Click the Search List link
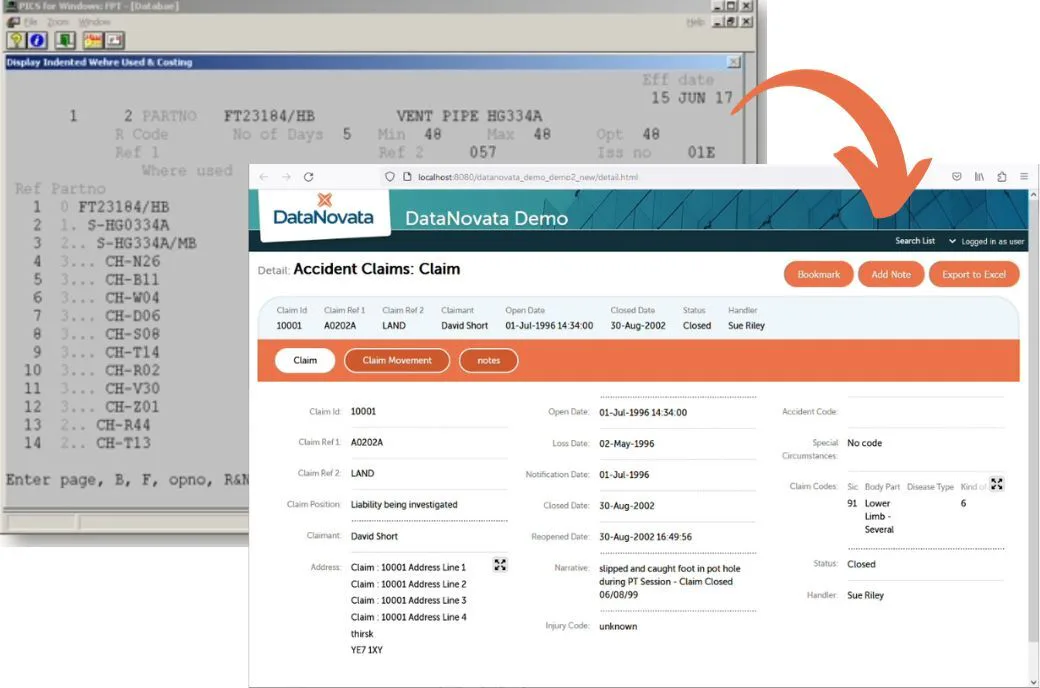The image size is (1040, 688). pos(915,241)
